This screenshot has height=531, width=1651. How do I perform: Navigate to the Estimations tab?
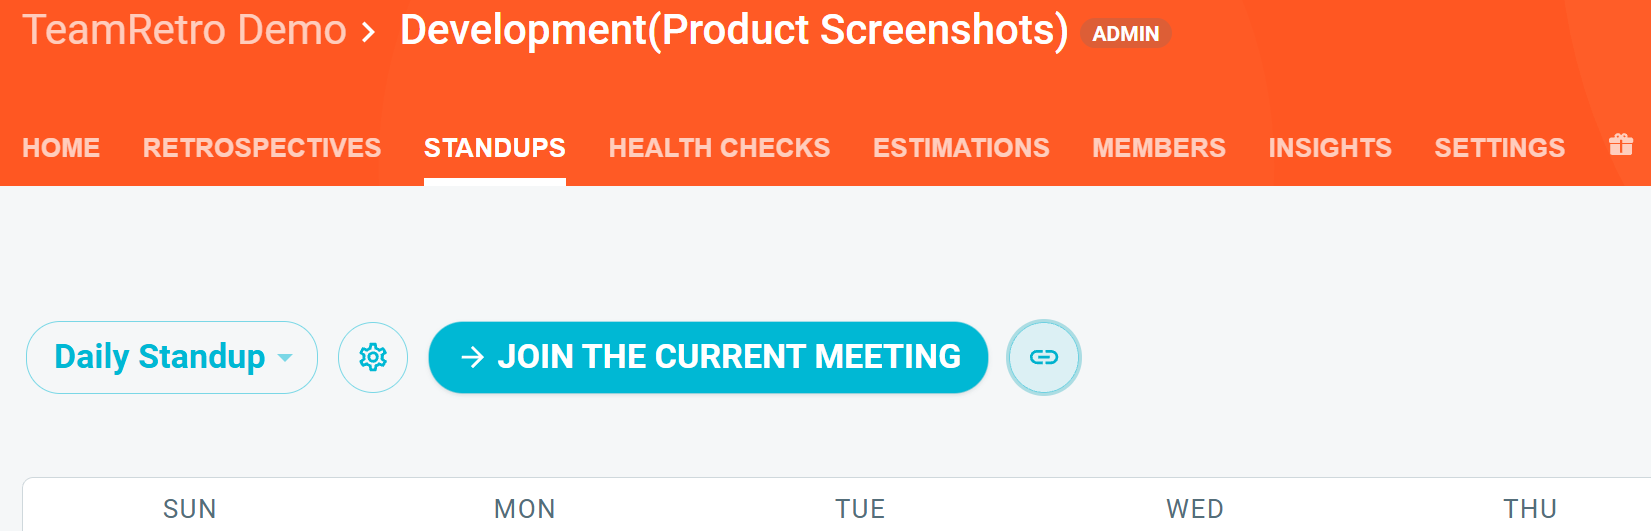pos(961,148)
